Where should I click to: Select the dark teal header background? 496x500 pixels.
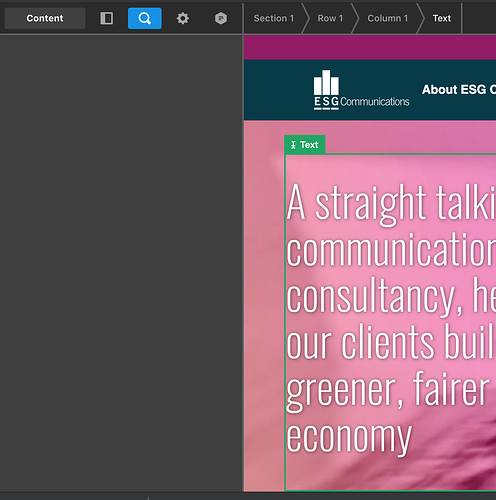coord(370,90)
